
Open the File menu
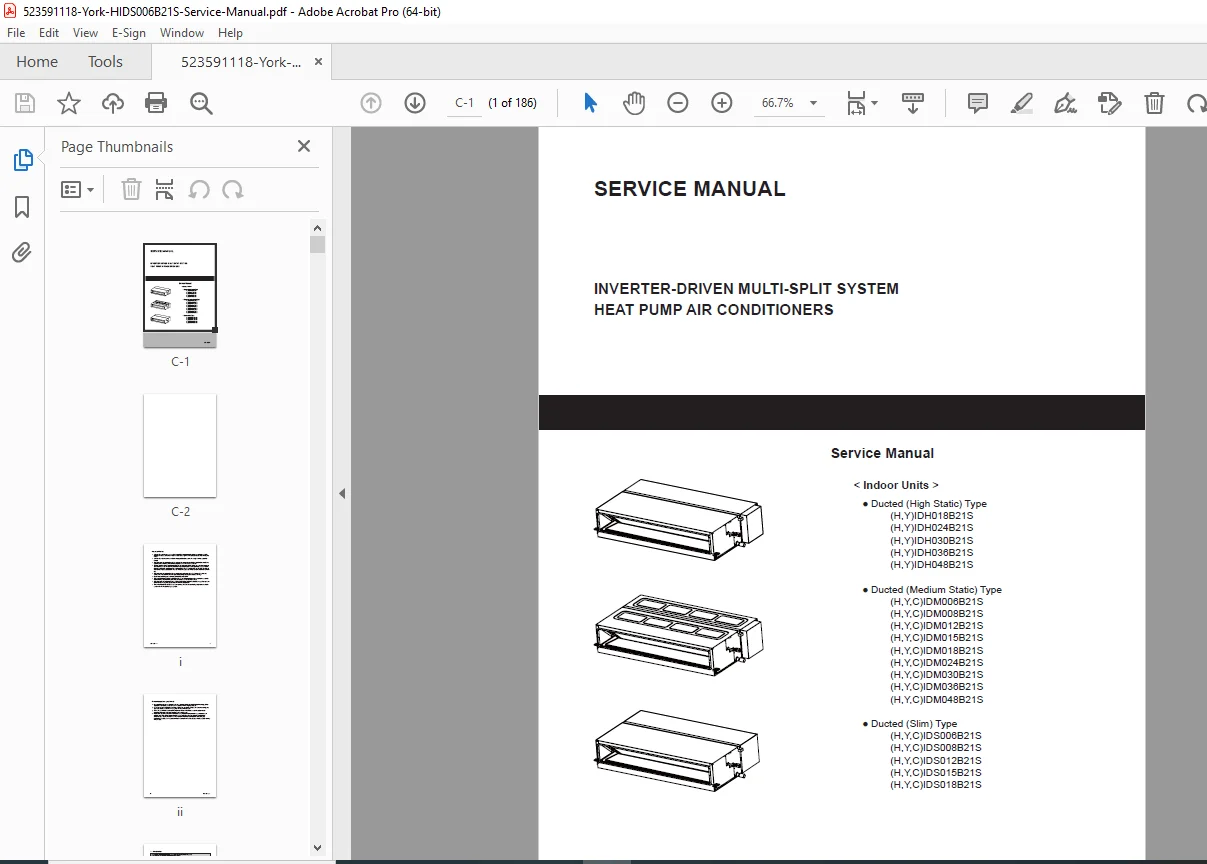point(16,33)
